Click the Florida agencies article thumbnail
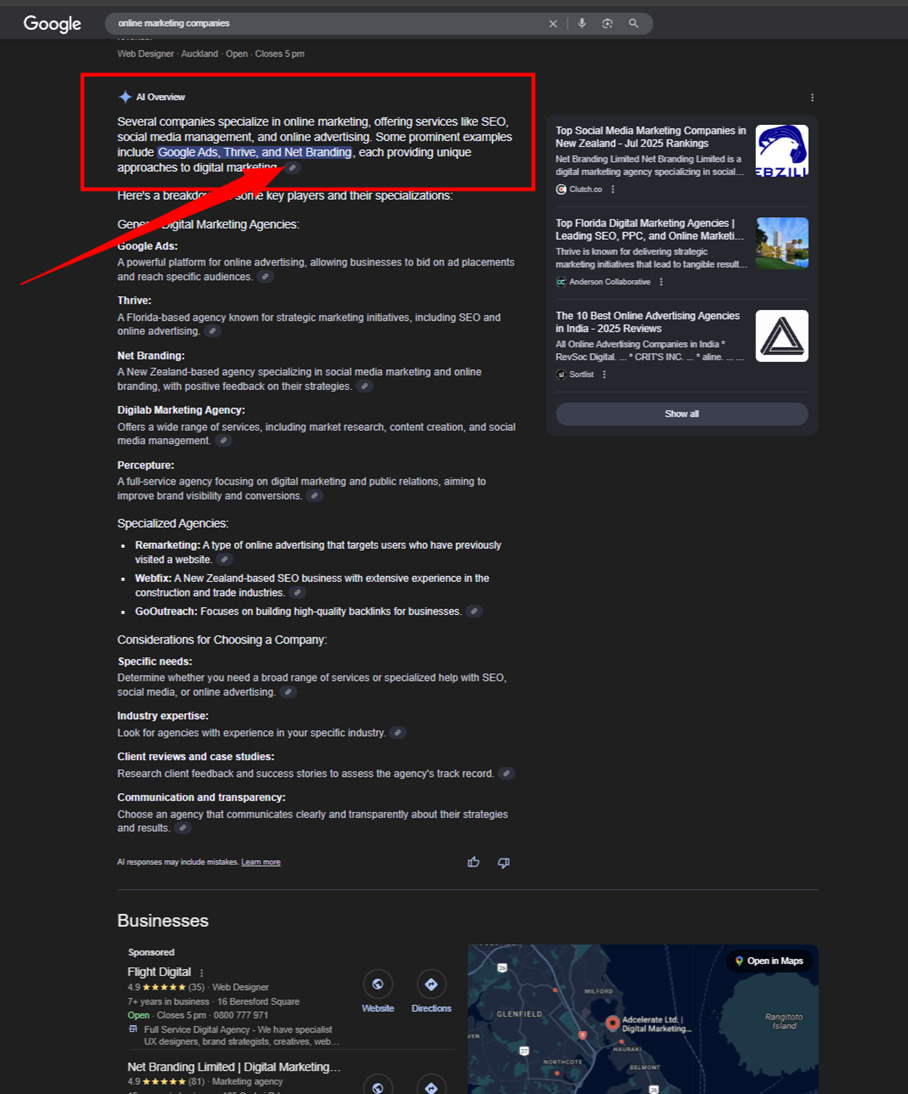The width and height of the screenshot is (908, 1094). (x=782, y=243)
